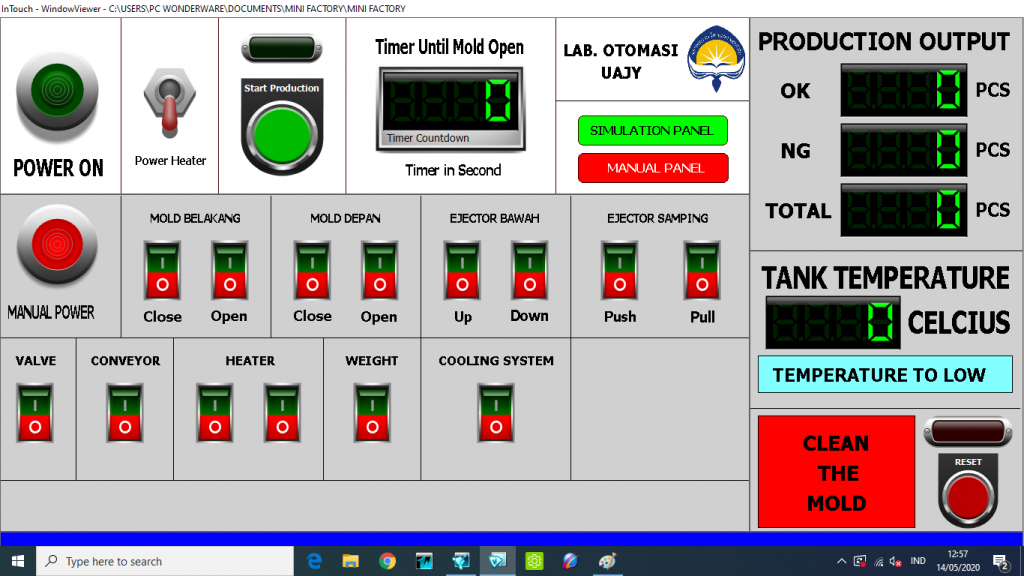Open File Explorer from the taskbar
The height and width of the screenshot is (576, 1024).
click(350, 561)
